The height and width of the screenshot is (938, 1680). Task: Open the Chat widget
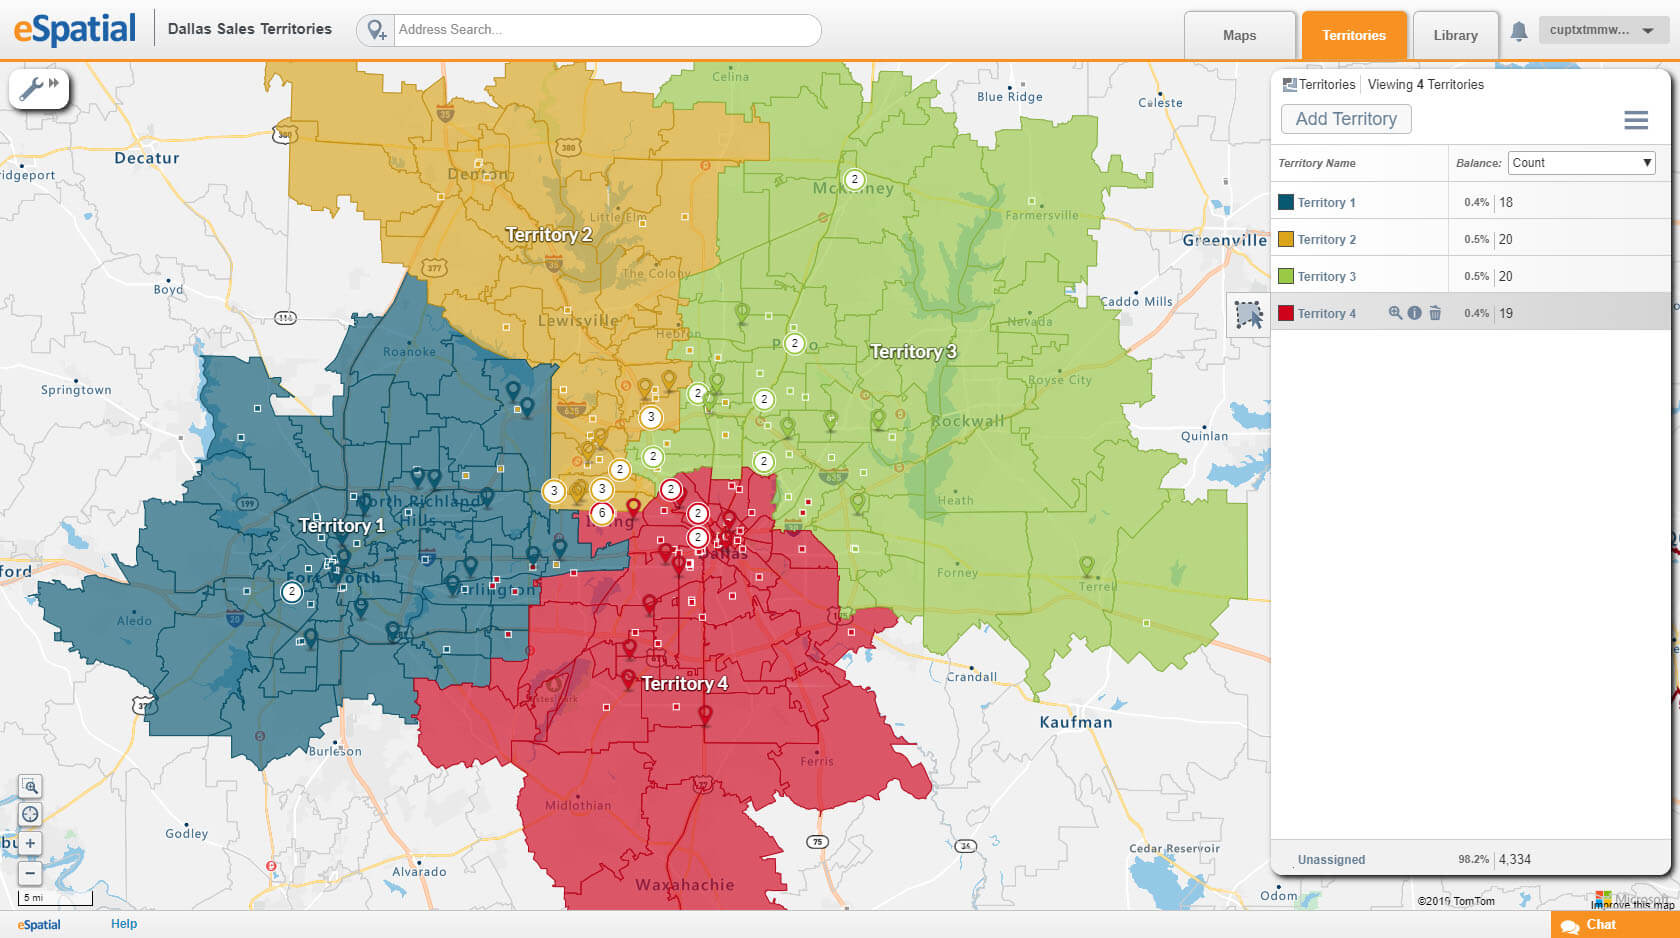[1615, 925]
